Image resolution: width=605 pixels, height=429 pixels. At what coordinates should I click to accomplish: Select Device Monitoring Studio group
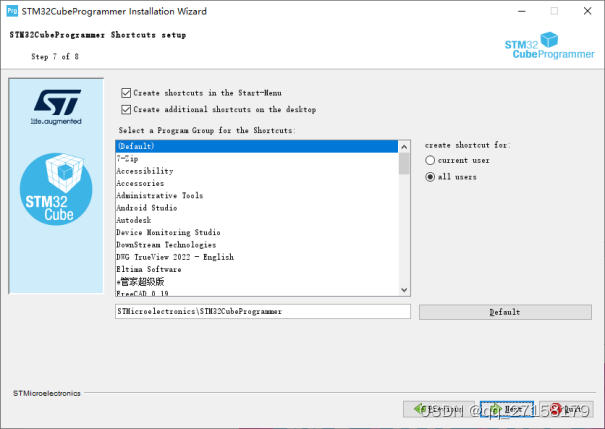click(257, 233)
